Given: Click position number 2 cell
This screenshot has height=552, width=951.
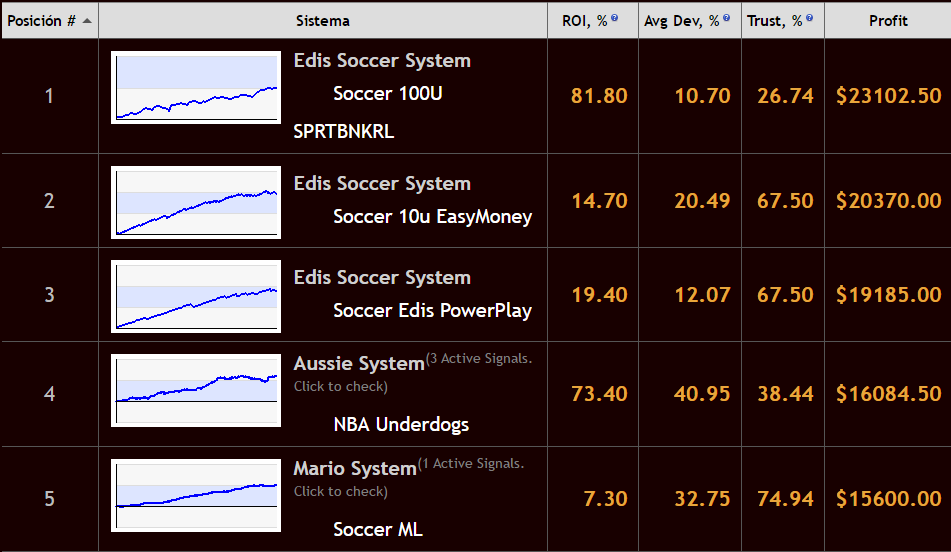Looking at the screenshot, I should [50, 201].
